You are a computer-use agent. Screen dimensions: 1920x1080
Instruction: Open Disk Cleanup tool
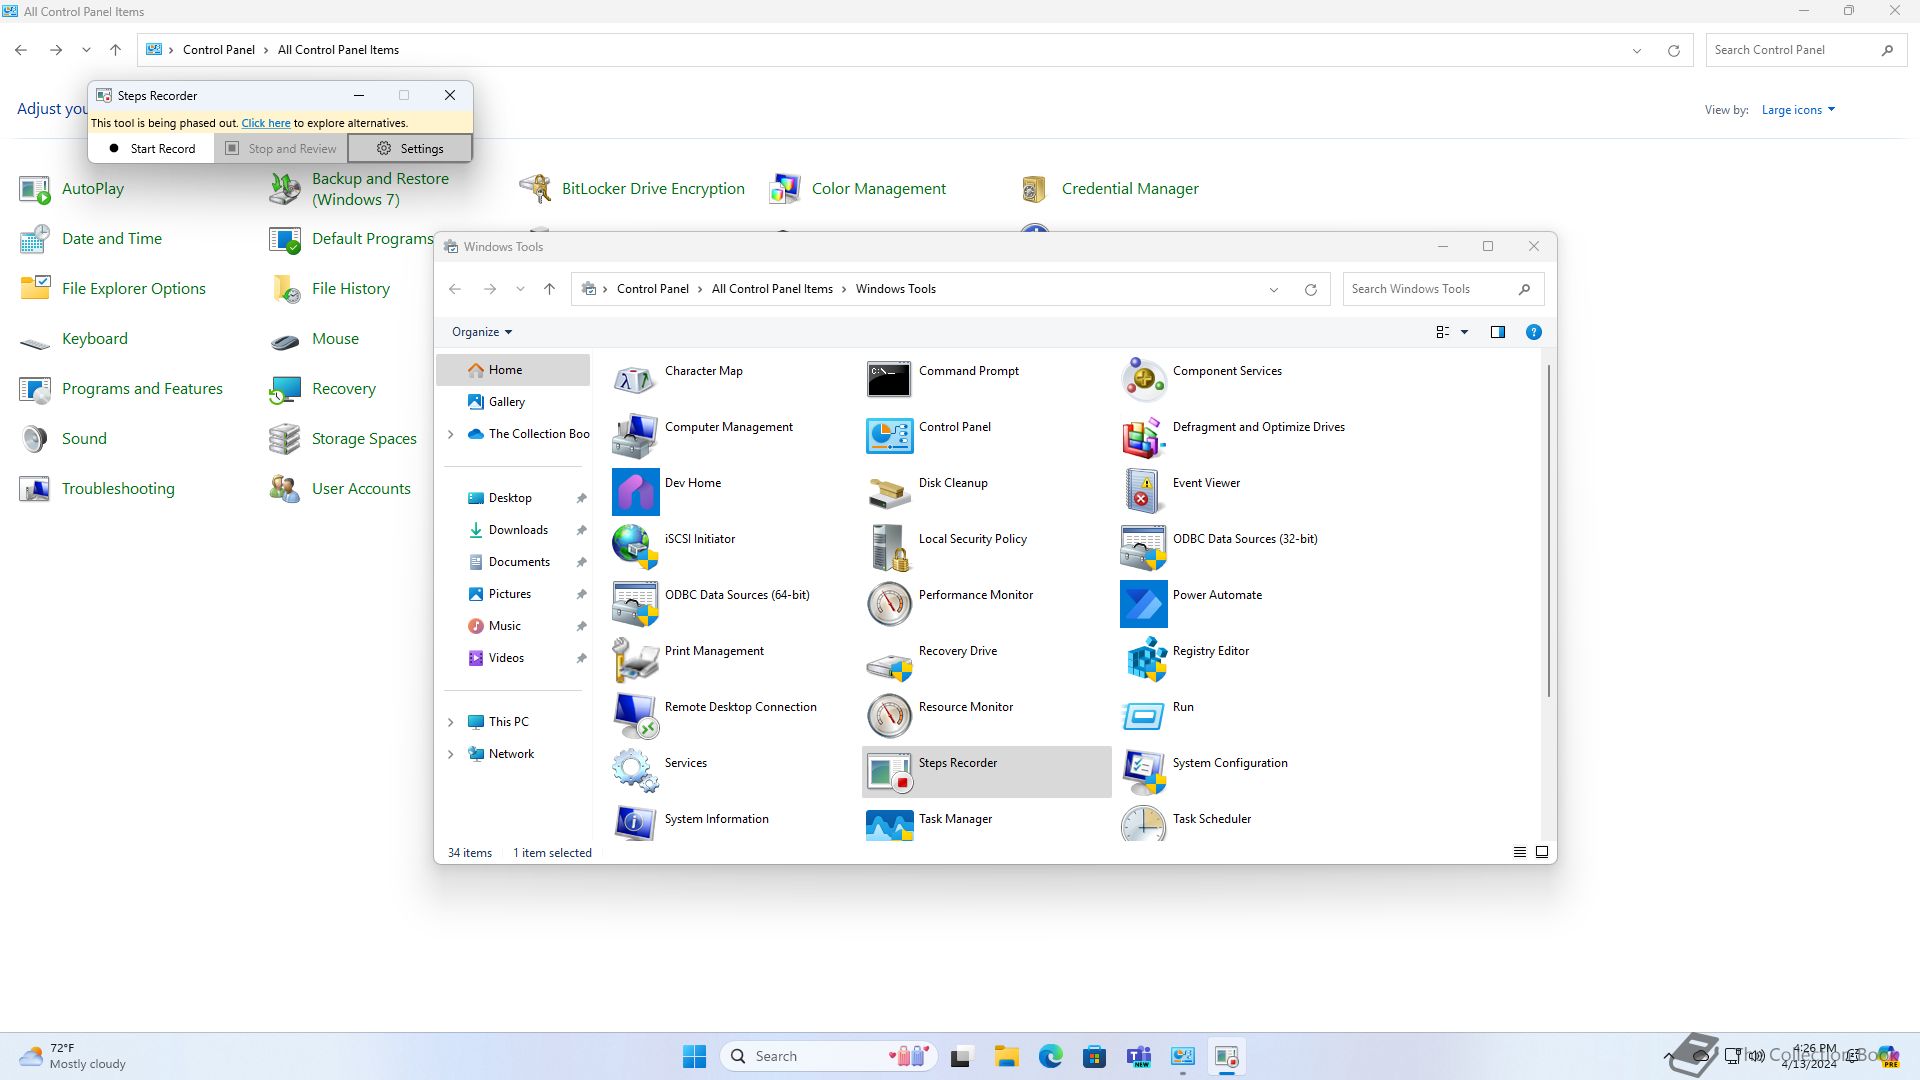click(x=889, y=492)
